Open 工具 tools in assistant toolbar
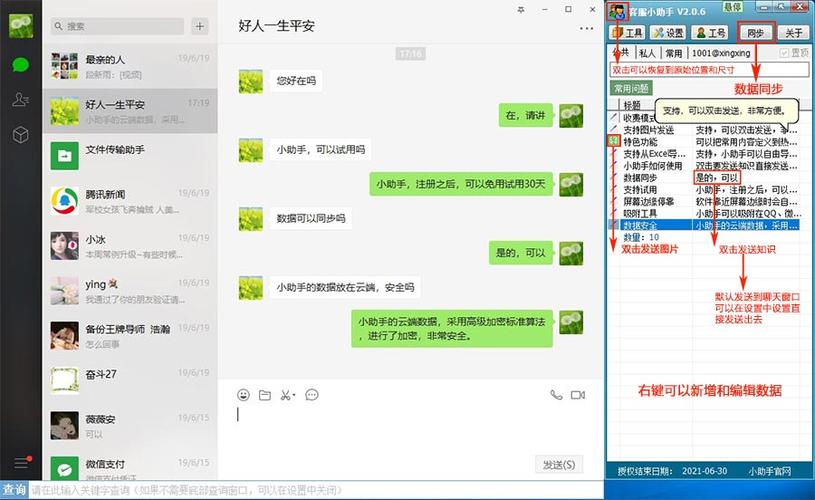815x500 pixels. pyautogui.click(x=627, y=33)
